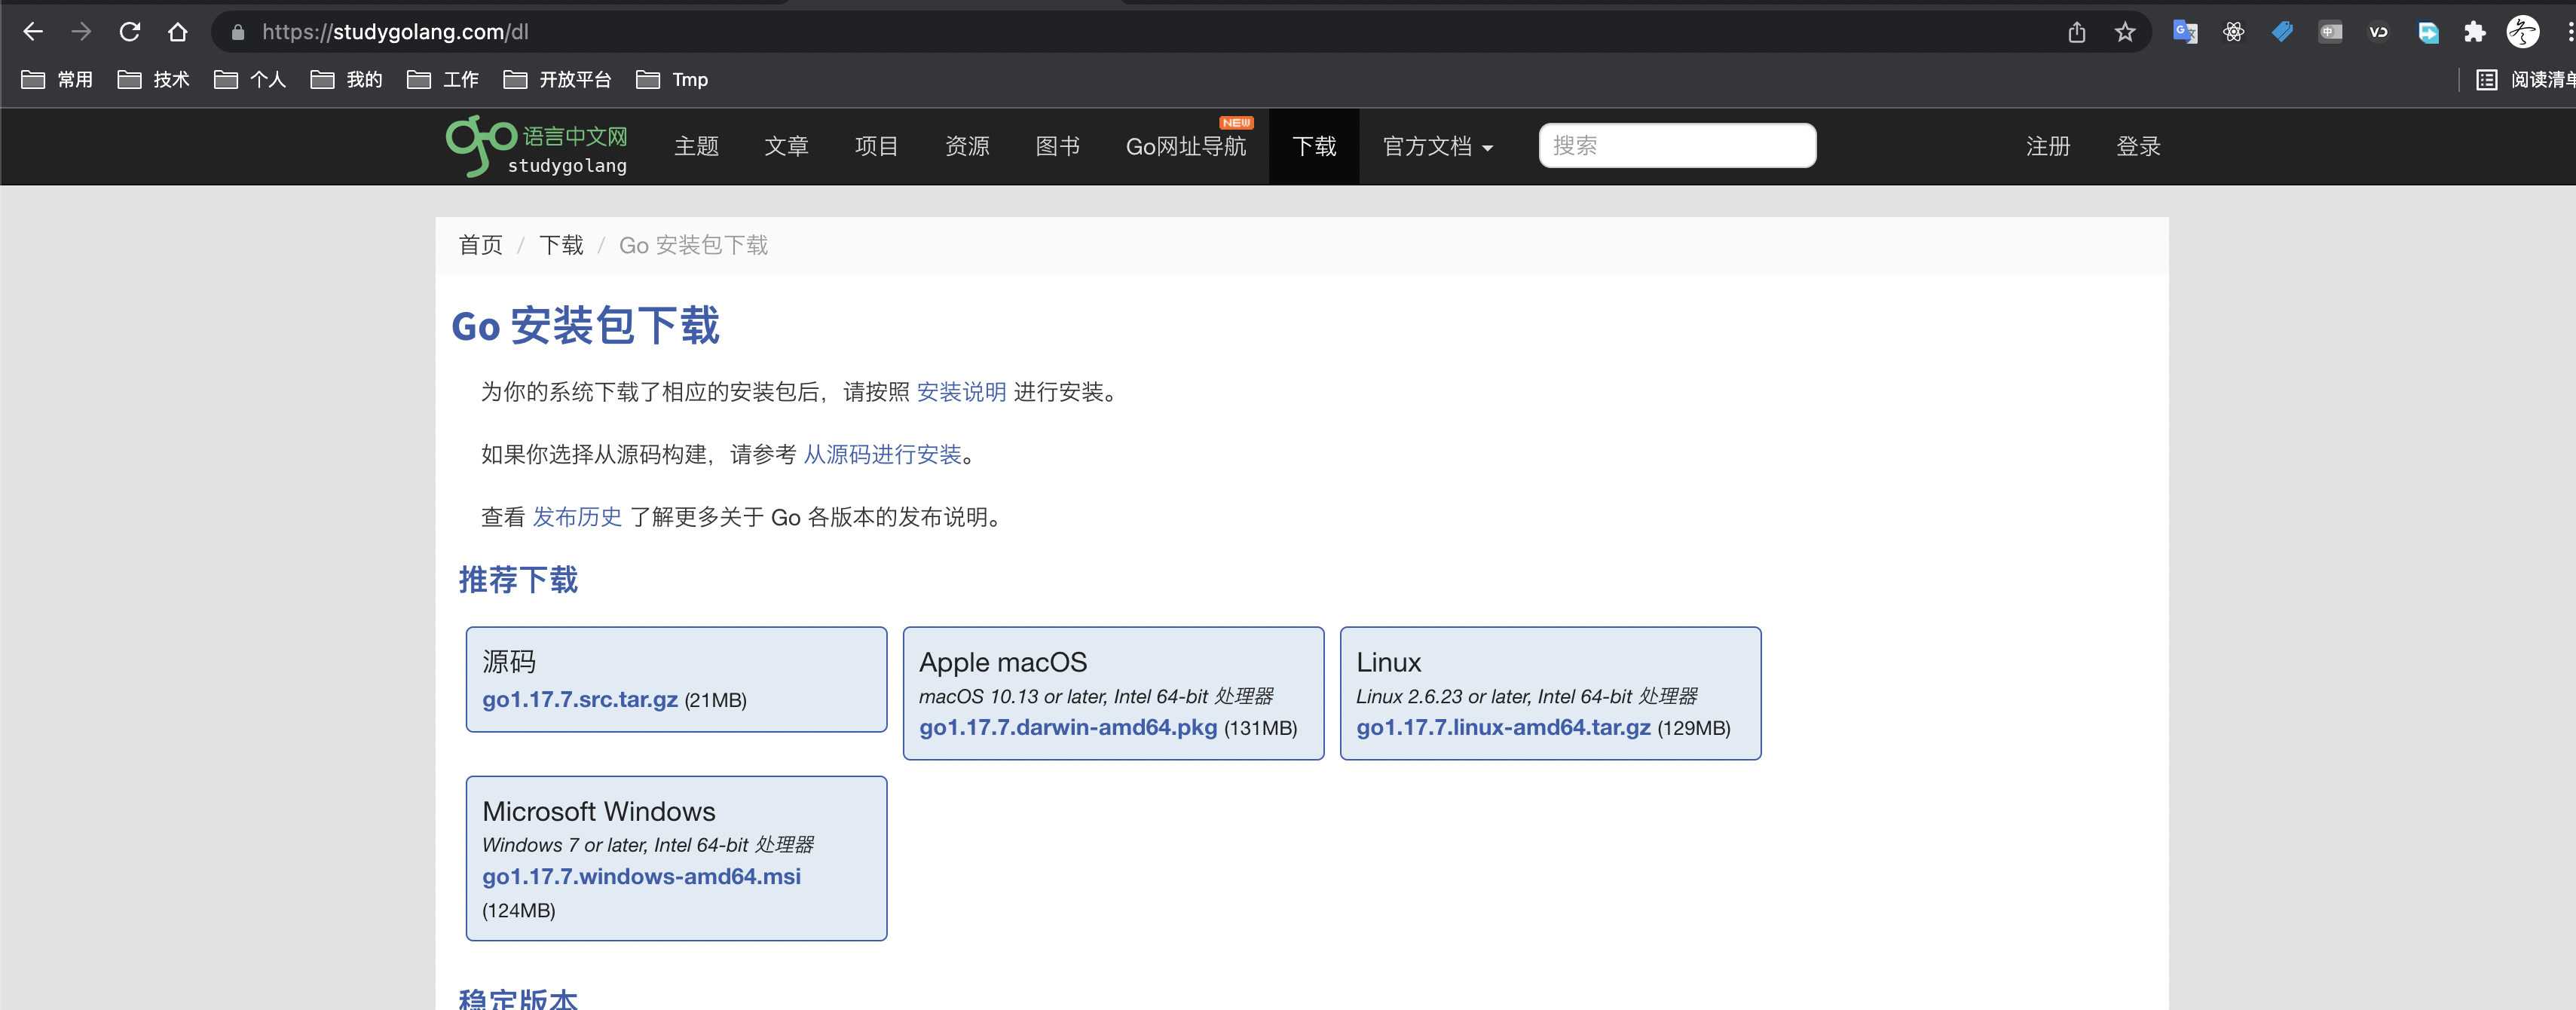Download go1.17.7.darwin-amd64.pkg
The width and height of the screenshot is (2576, 1010).
coord(1068,727)
